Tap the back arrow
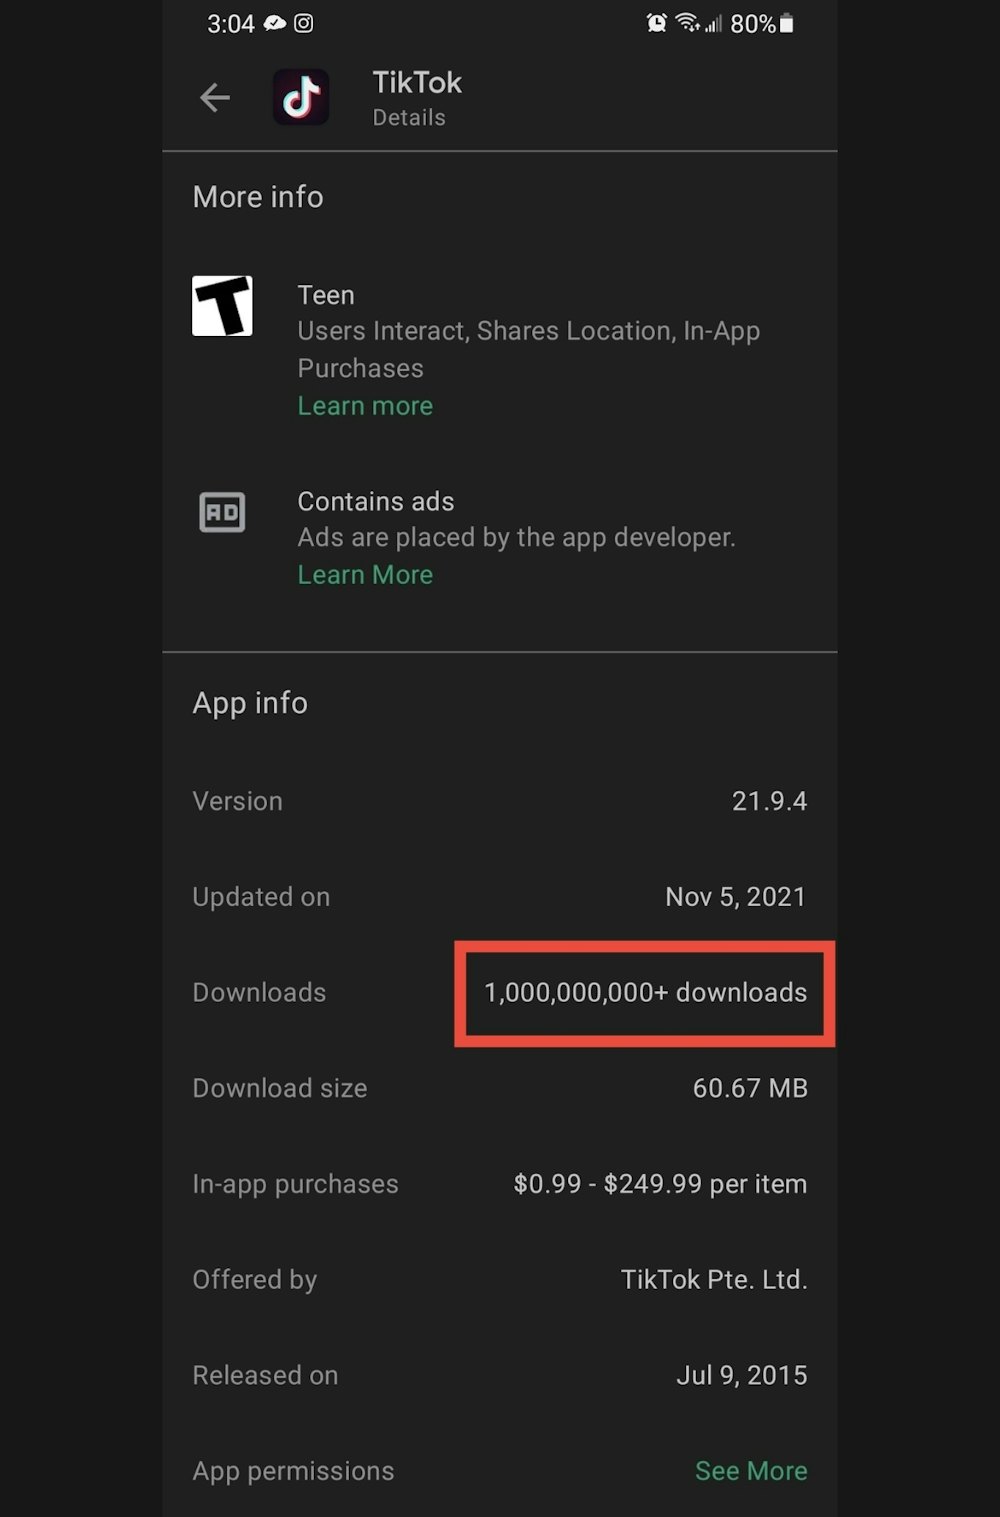Screen dimensions: 1000x1517 [215, 98]
